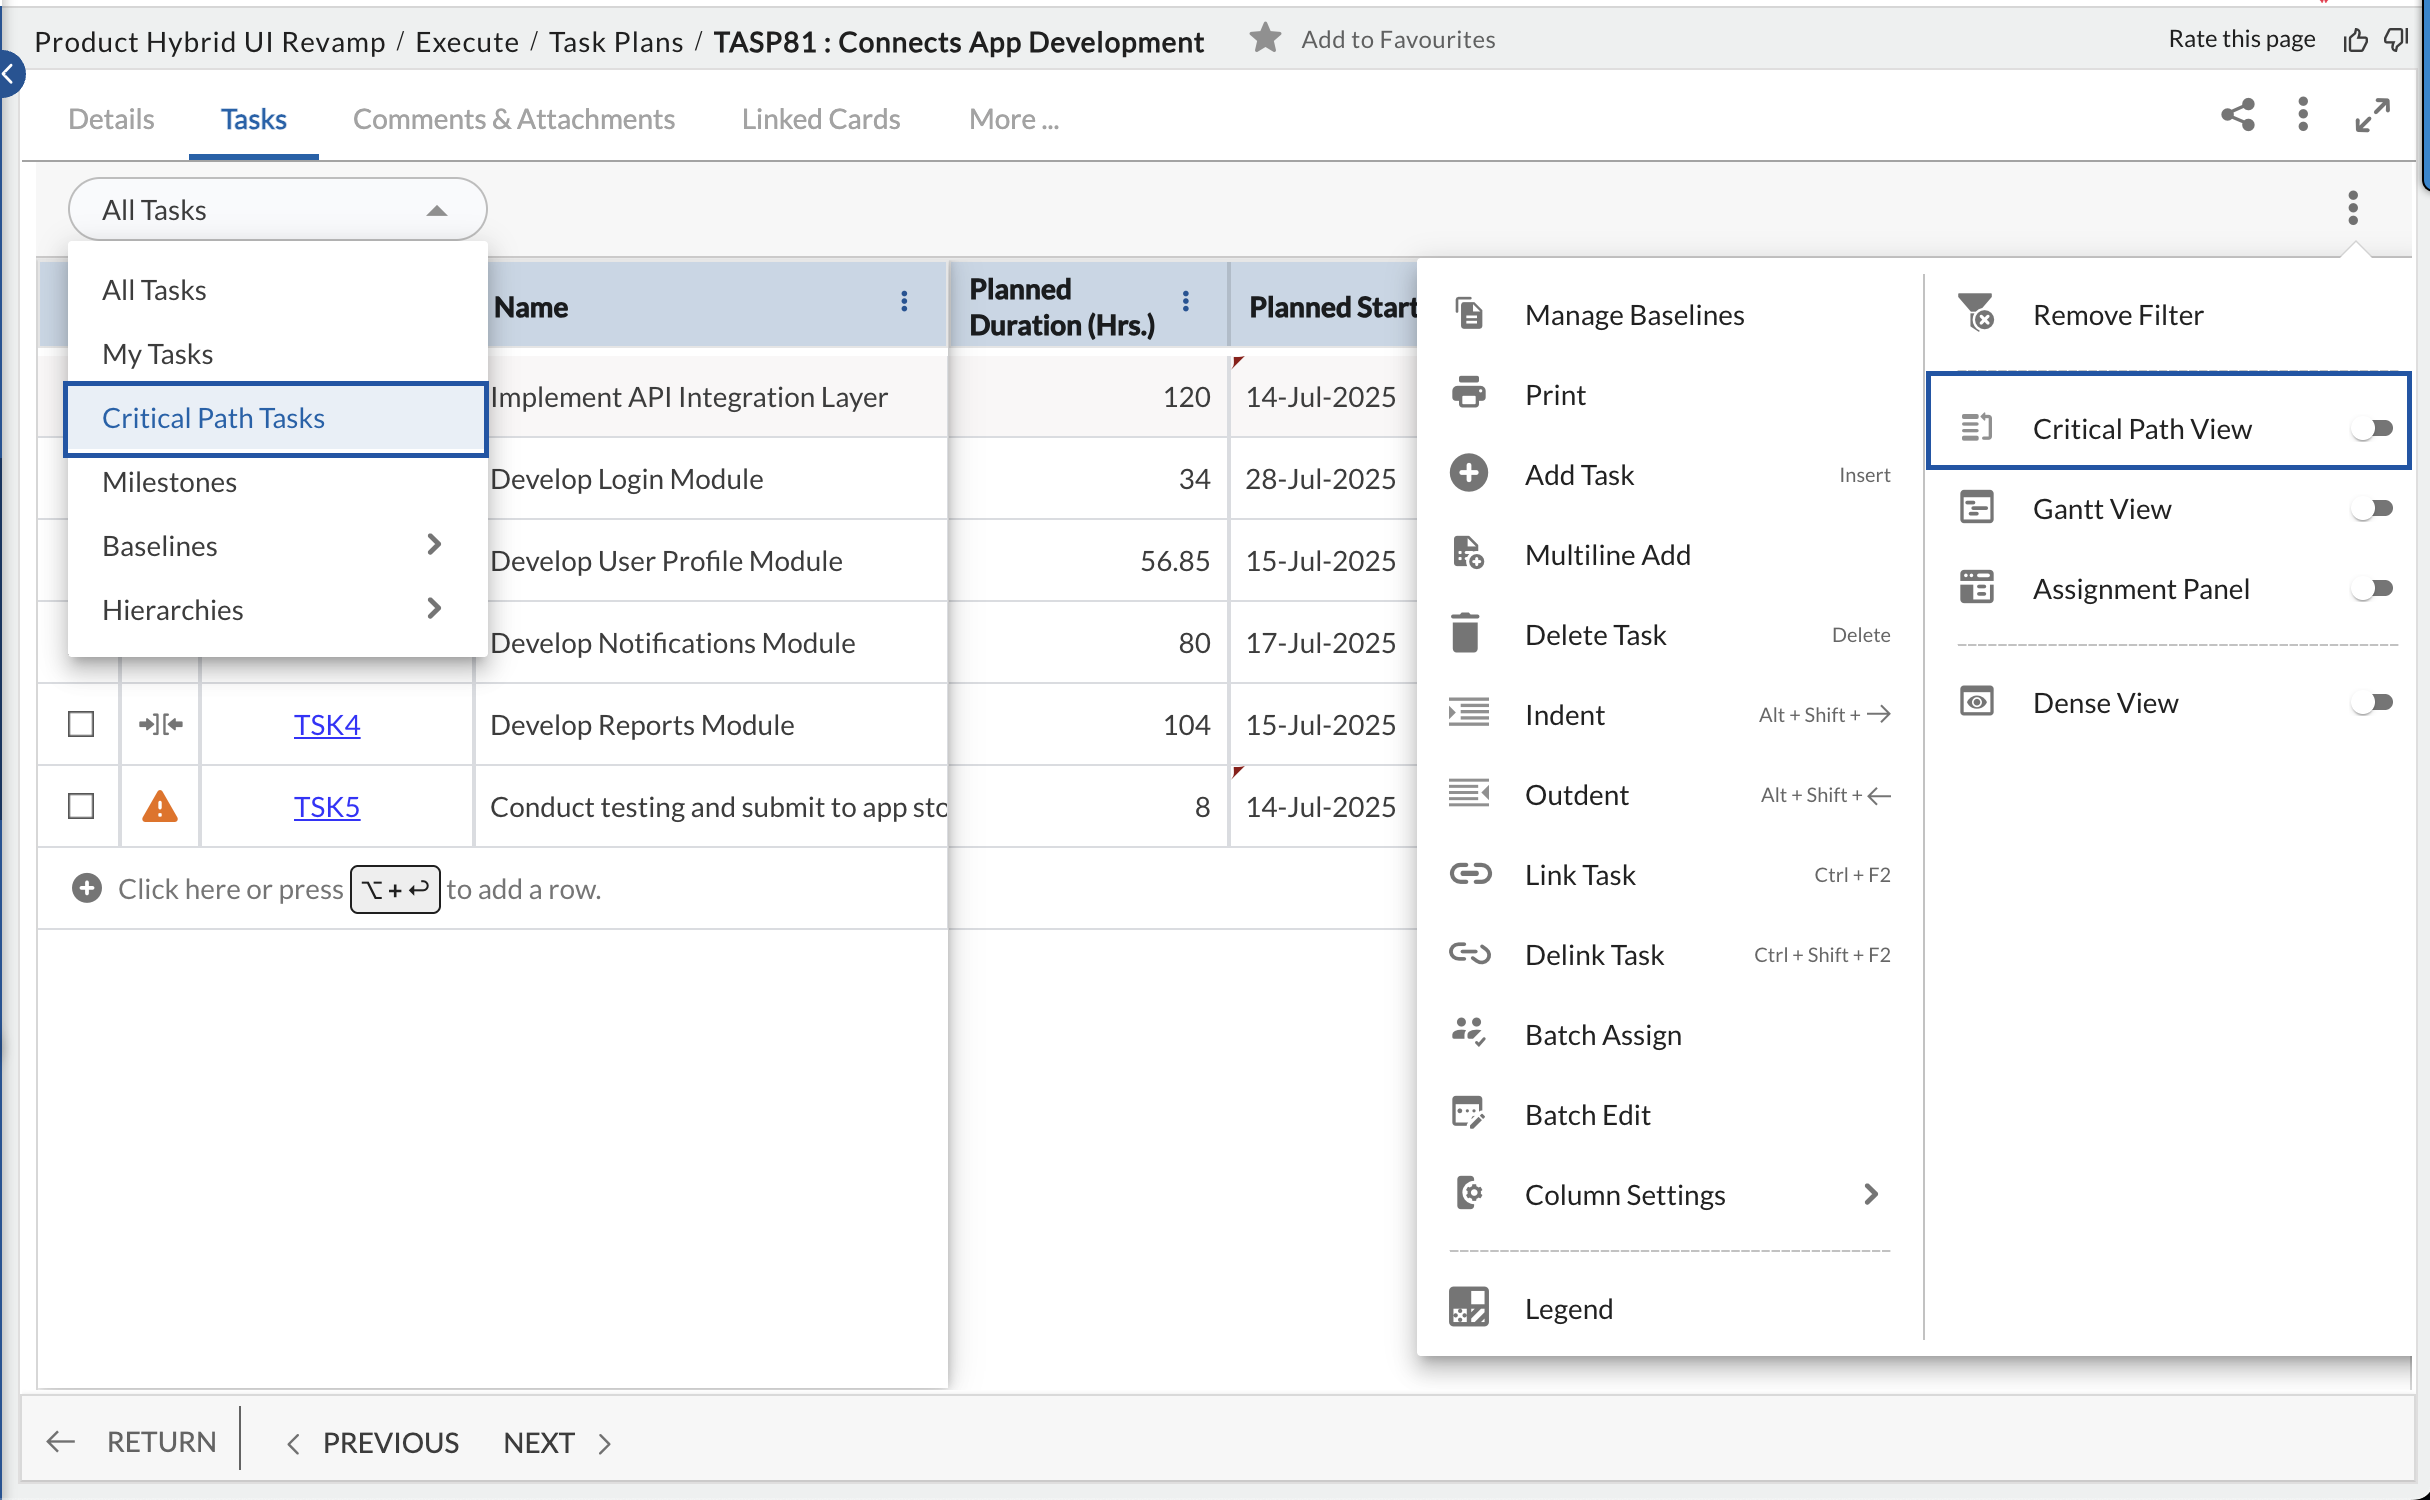Toggle the Critical Path View switch
2430x1500 pixels.
2371,429
